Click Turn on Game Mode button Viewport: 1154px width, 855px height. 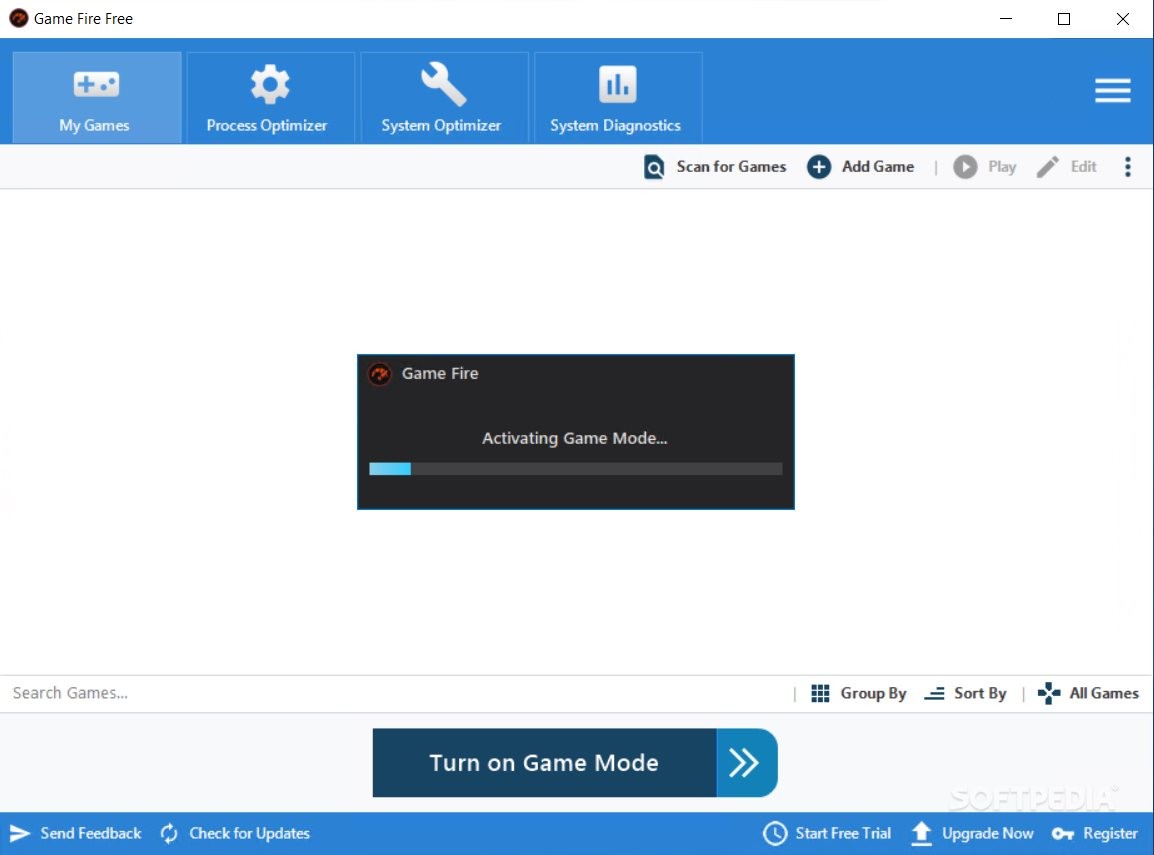click(x=544, y=763)
